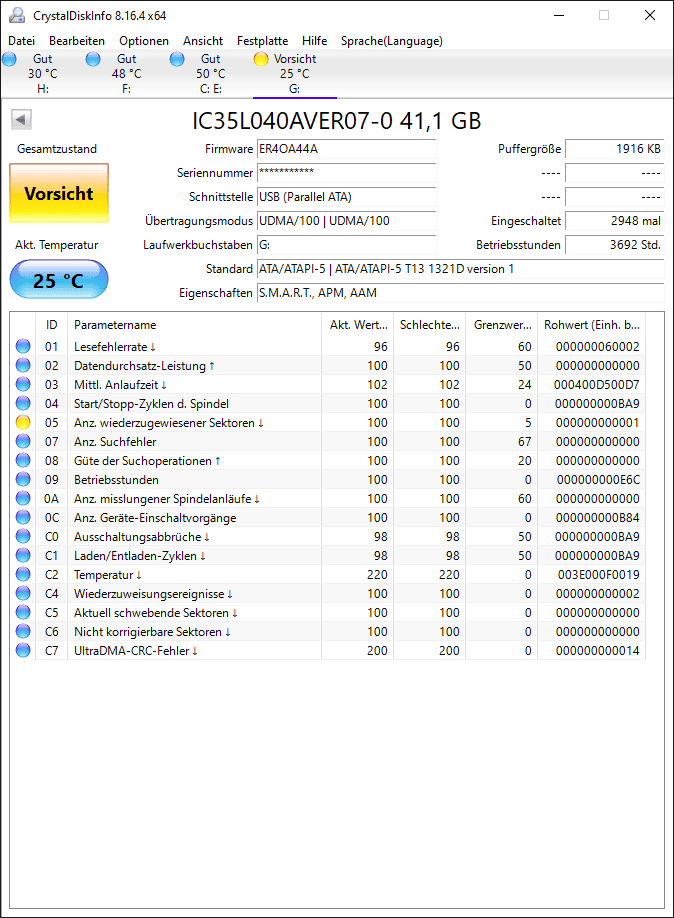
Task: Click the Schnittstelle field USB (Parallel ATA)
Action: point(347,197)
